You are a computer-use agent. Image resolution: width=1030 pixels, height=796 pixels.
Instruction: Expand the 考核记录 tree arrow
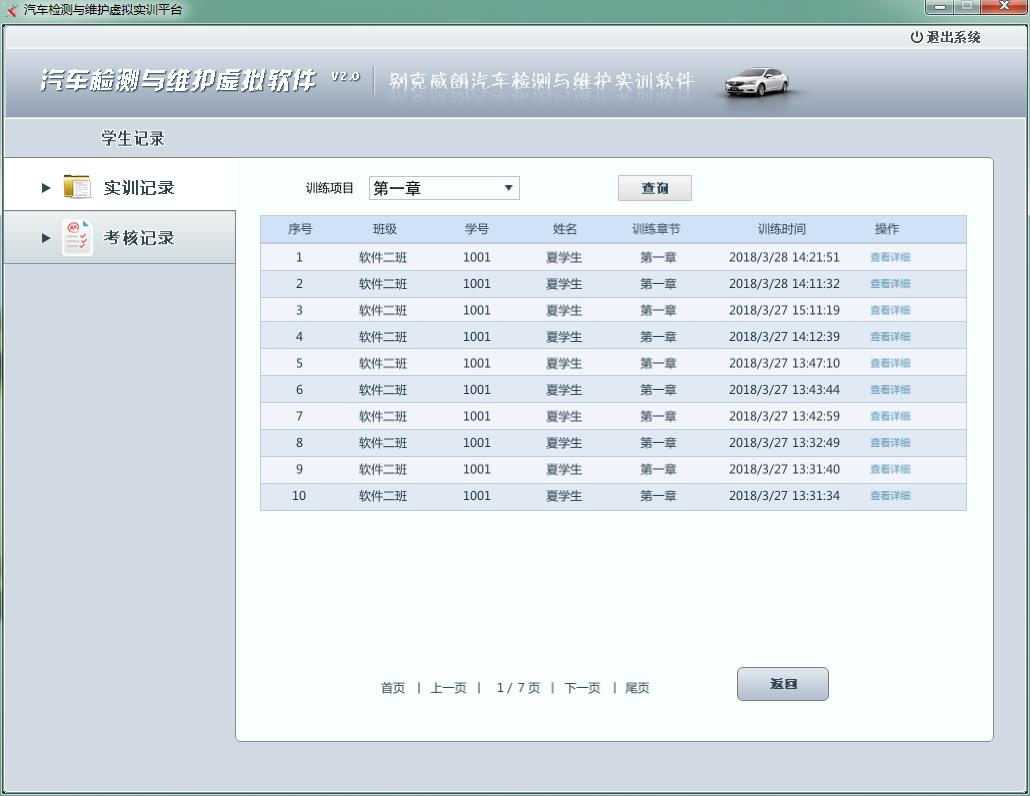click(x=46, y=238)
